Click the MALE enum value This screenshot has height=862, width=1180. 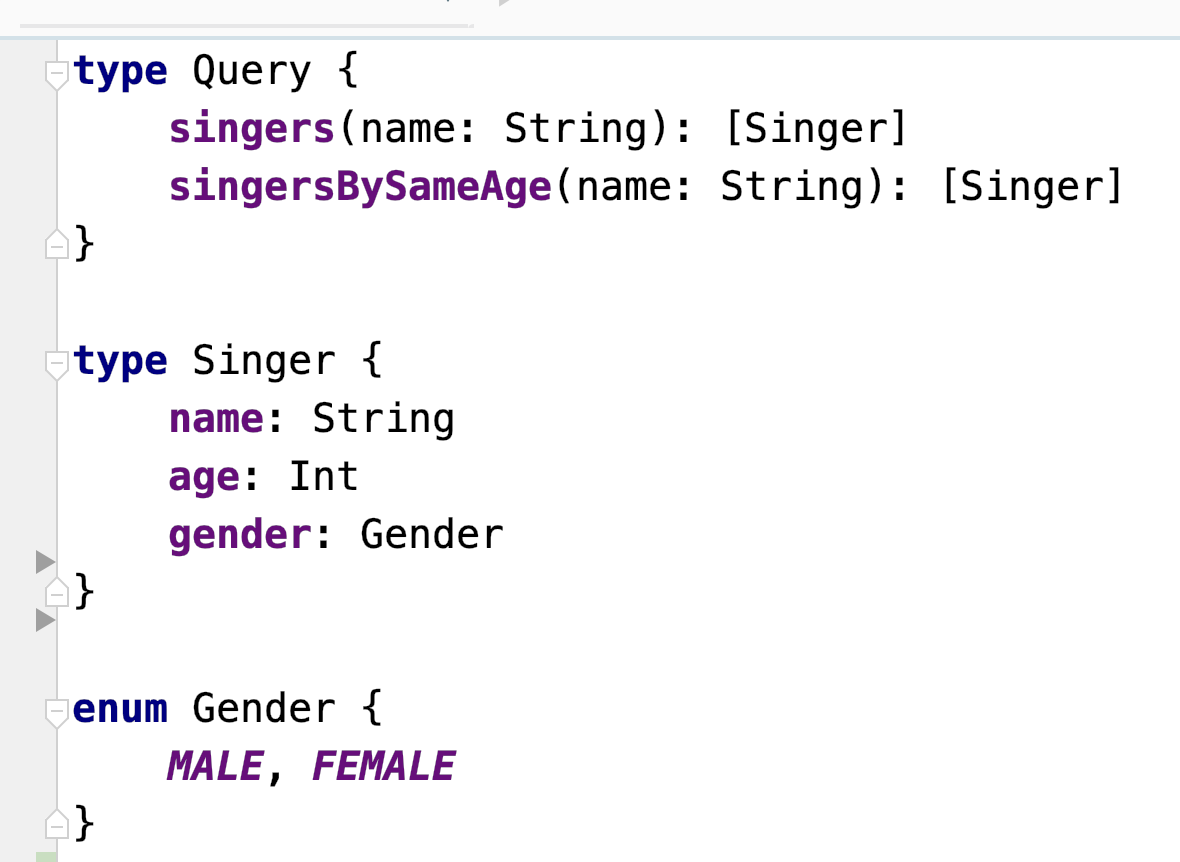coord(215,766)
